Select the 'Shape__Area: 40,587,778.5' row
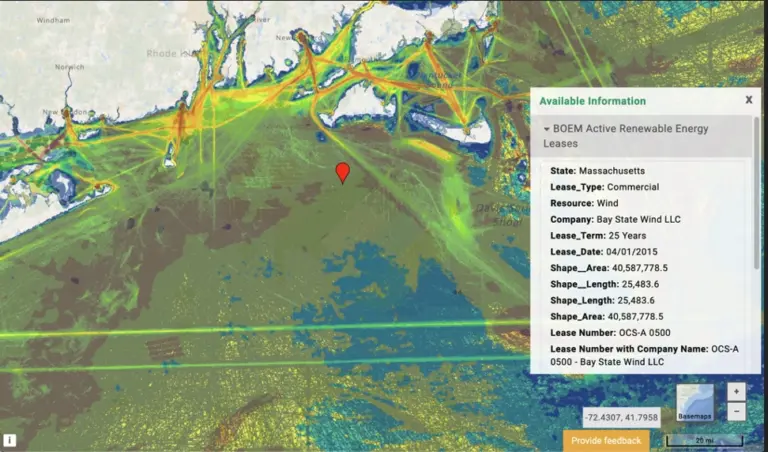This screenshot has width=768, height=452. coord(609,268)
